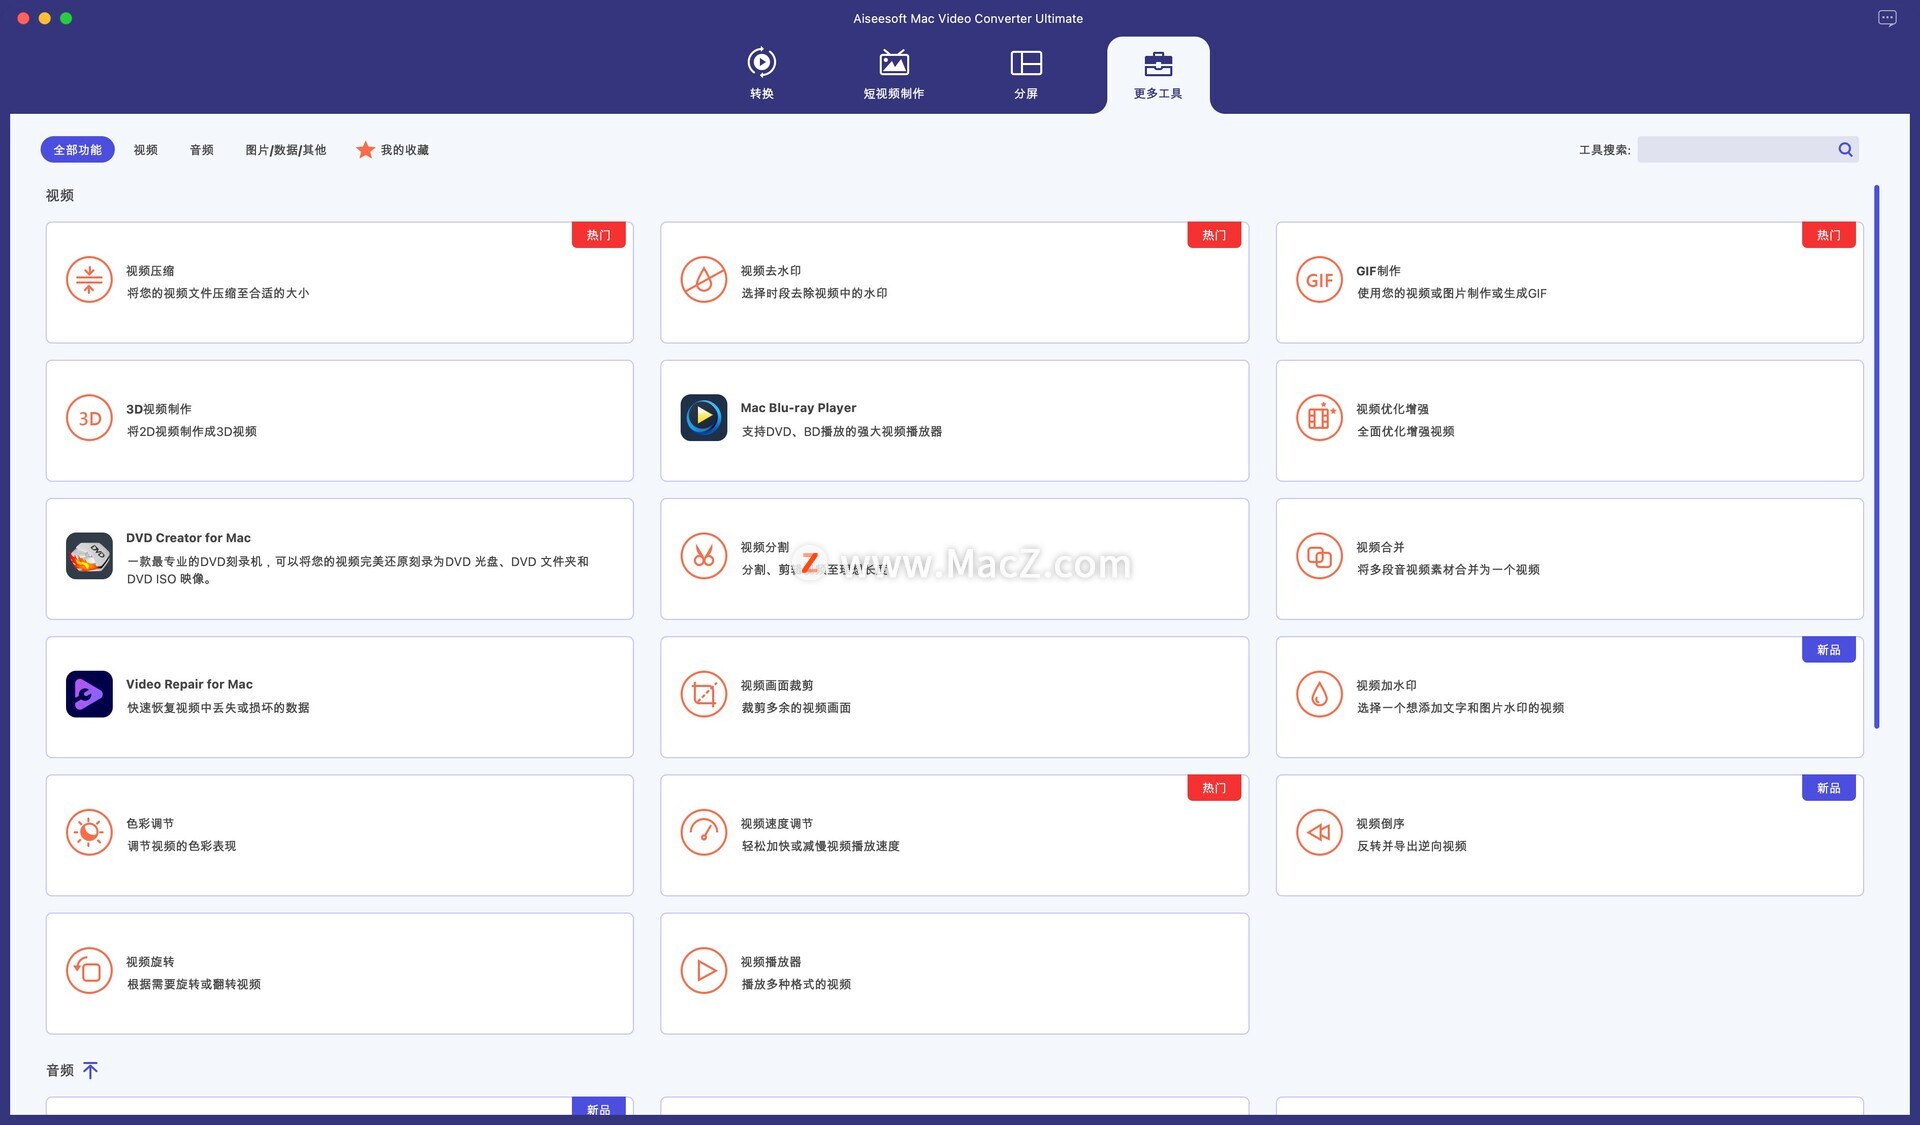The image size is (1920, 1125).
Task: Click 裁剪多余的视频画面 description
Action: click(x=796, y=707)
